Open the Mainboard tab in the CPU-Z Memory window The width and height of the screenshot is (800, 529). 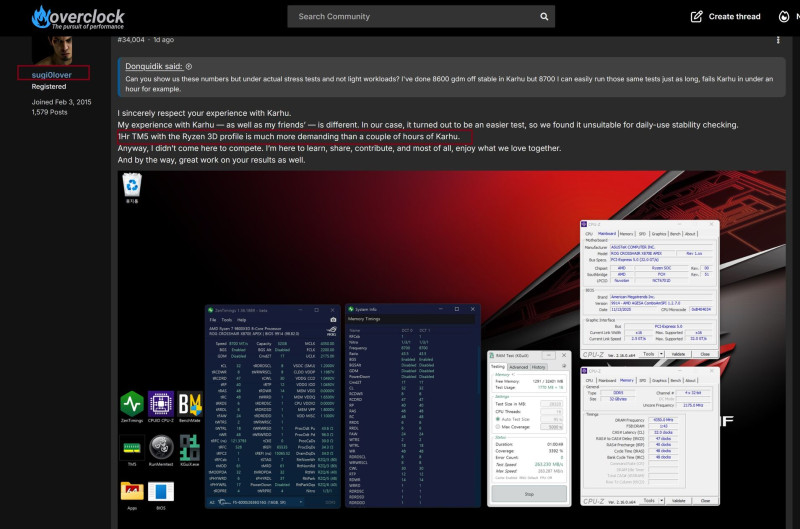point(607,381)
